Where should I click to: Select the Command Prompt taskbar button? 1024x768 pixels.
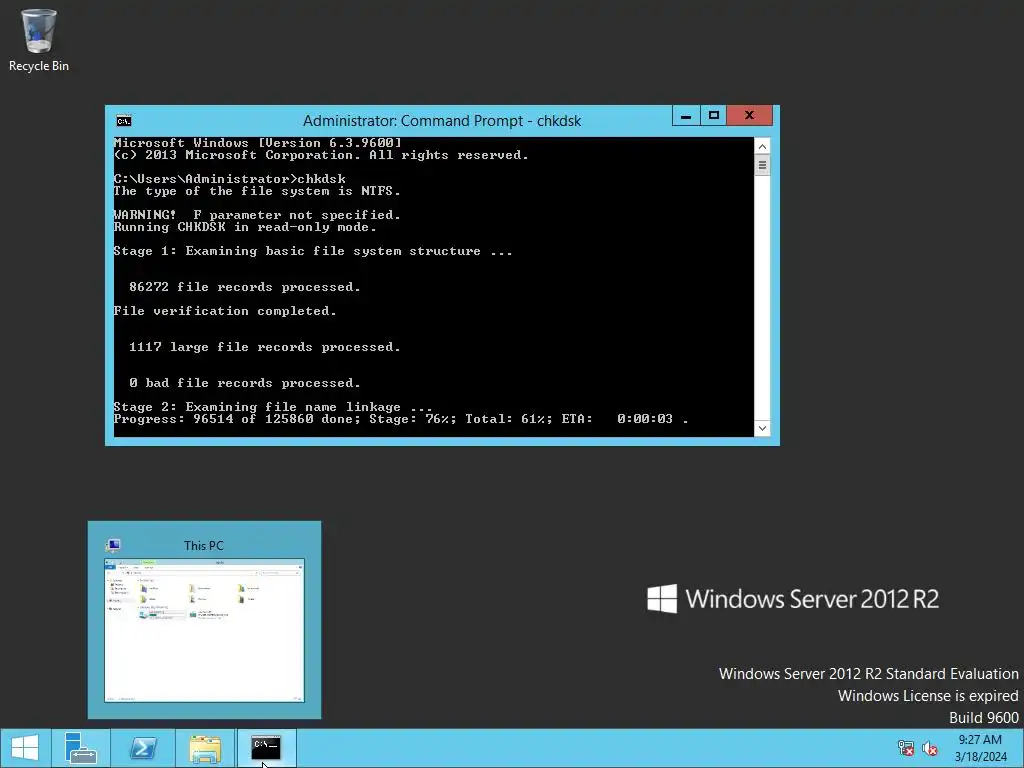pos(266,748)
